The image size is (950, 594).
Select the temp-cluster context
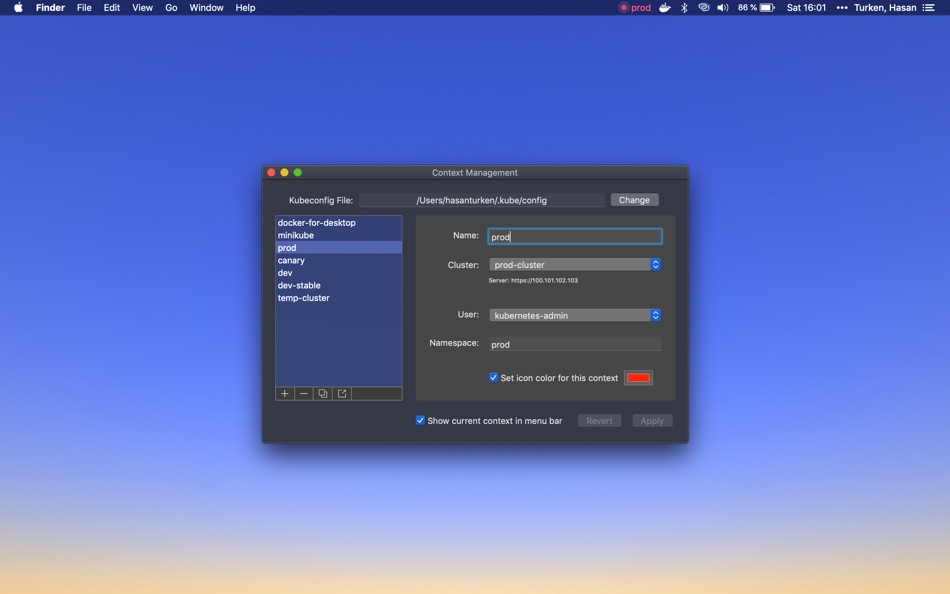(x=339, y=298)
